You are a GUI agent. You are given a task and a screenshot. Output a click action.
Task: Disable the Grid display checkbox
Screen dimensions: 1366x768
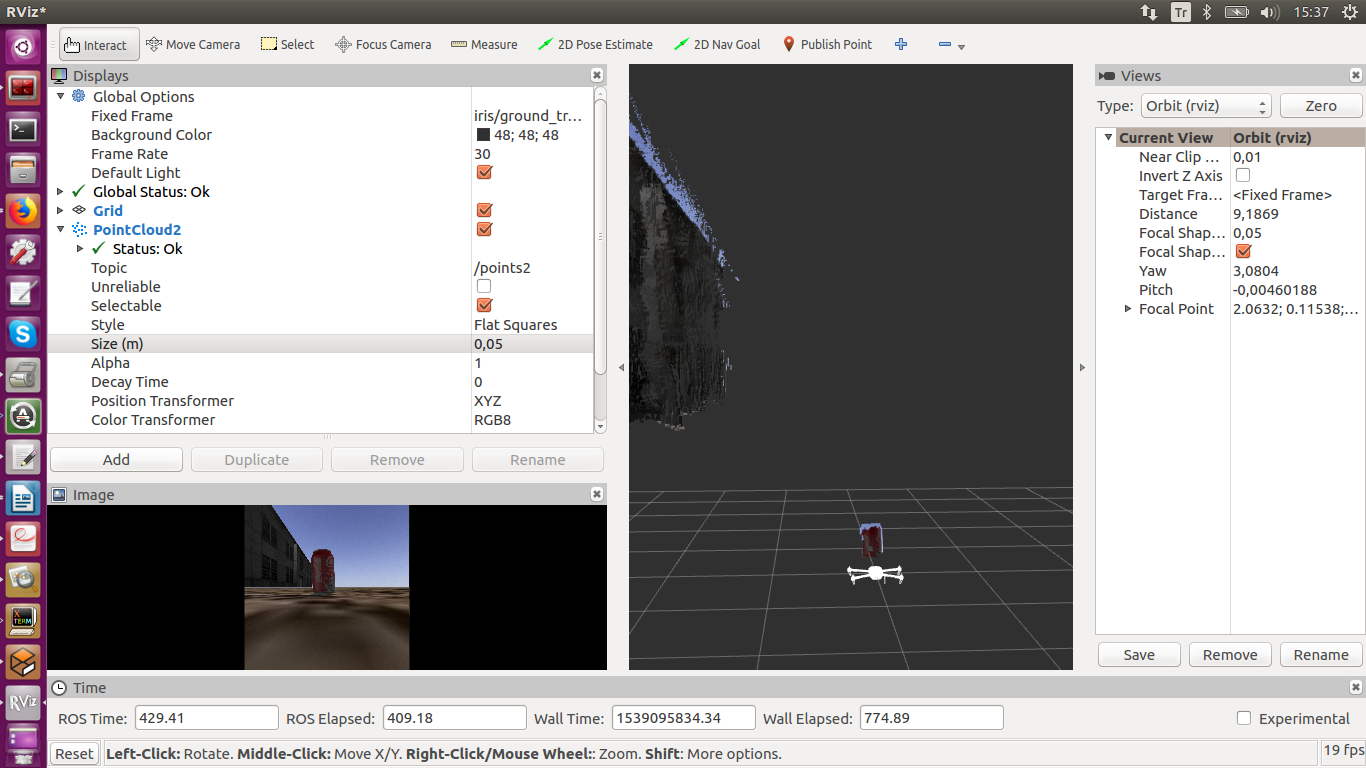click(x=484, y=210)
